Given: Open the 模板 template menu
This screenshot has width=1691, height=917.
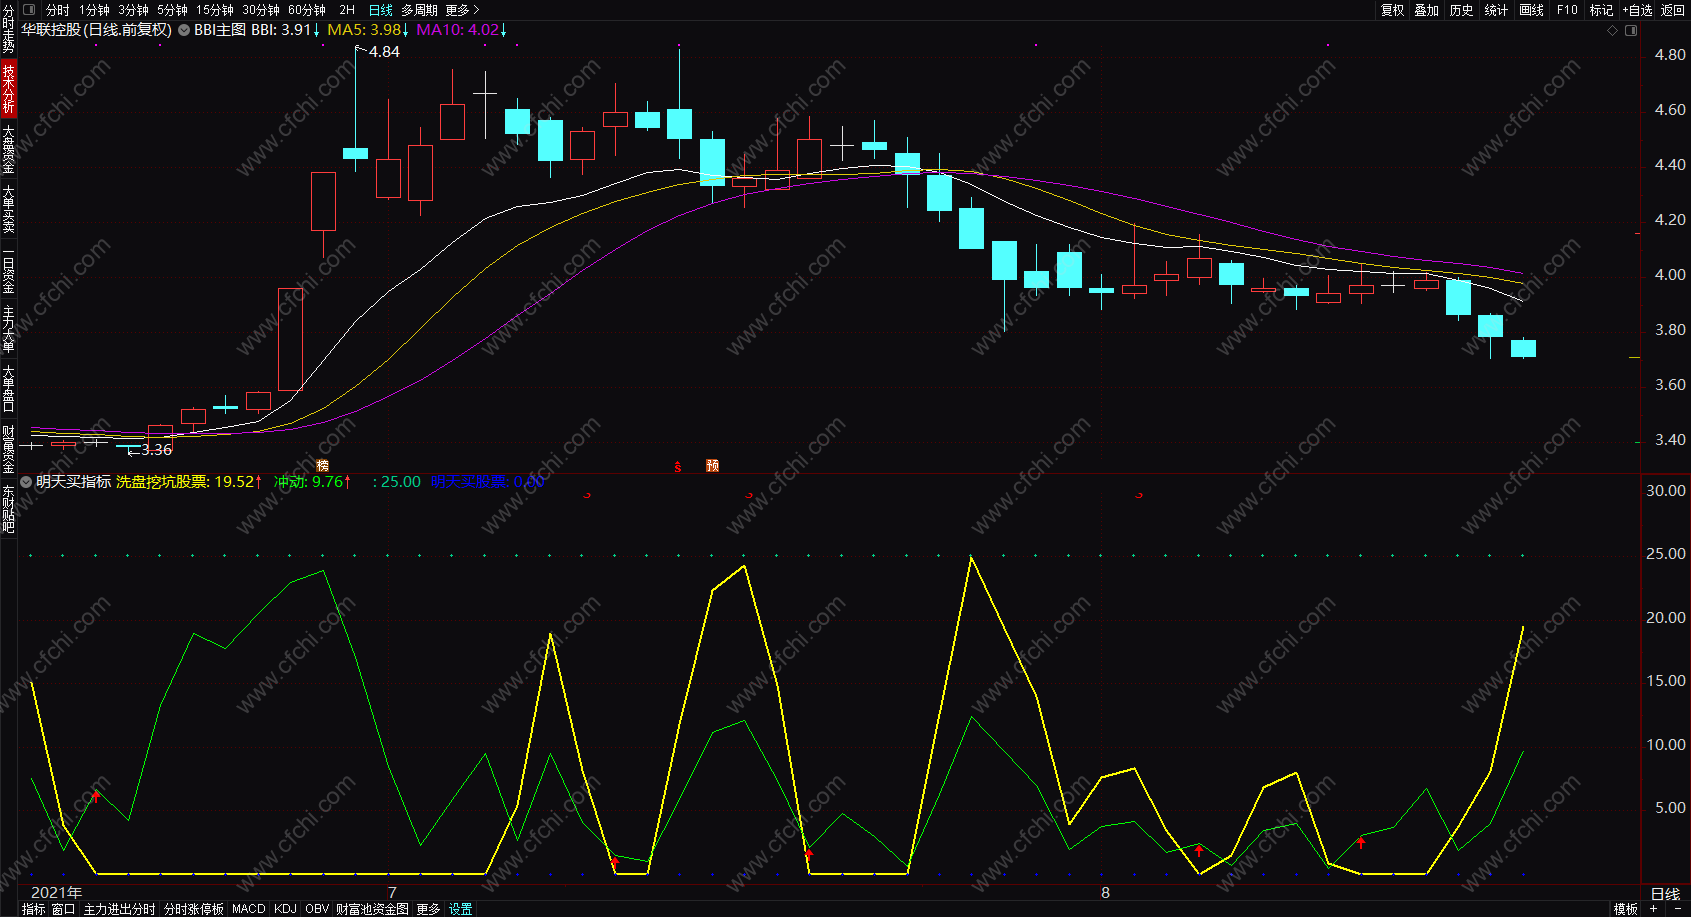Looking at the screenshot, I should pyautogui.click(x=1626, y=909).
